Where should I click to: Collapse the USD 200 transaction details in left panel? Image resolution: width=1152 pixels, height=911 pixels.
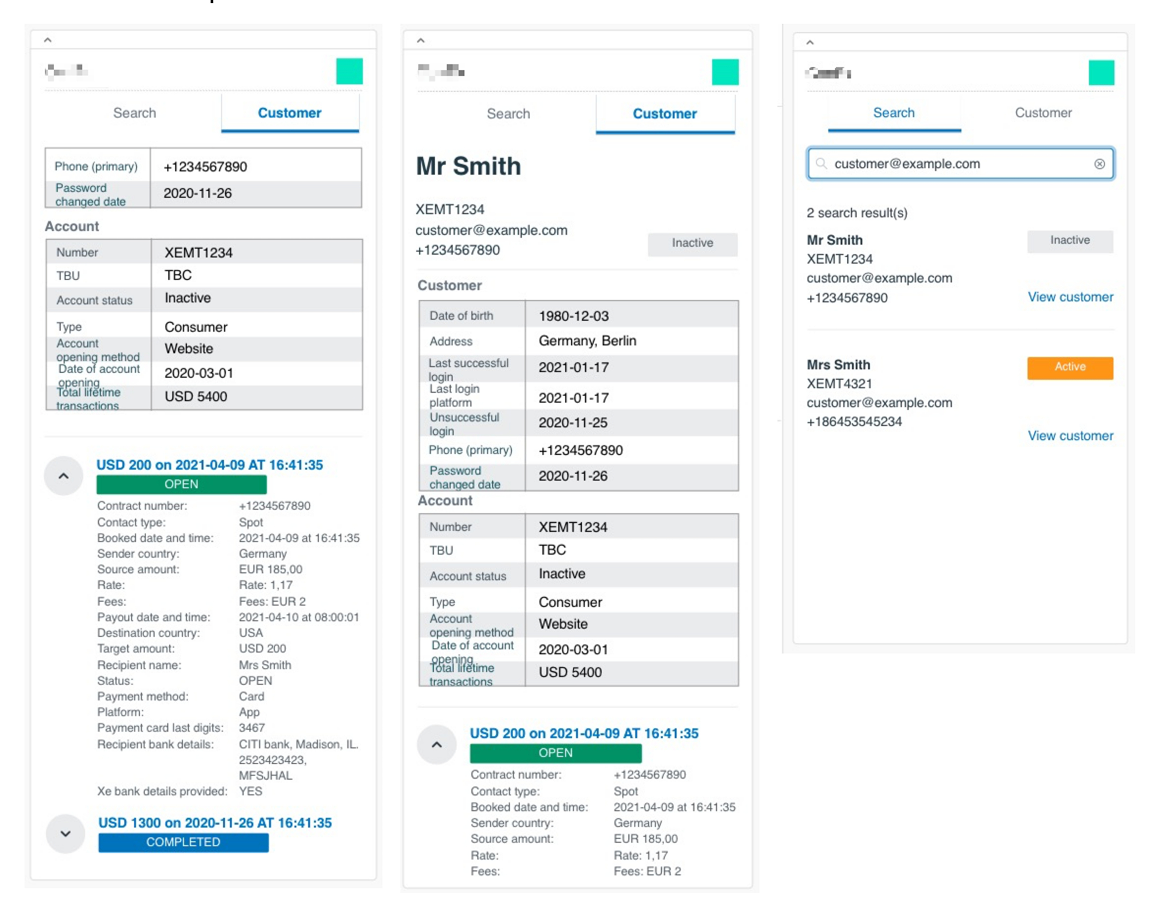(64, 475)
